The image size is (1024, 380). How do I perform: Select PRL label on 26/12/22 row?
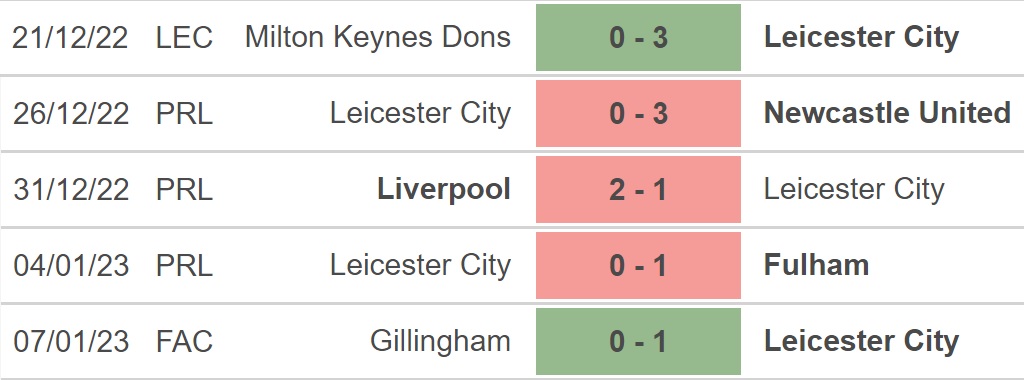pos(184,114)
